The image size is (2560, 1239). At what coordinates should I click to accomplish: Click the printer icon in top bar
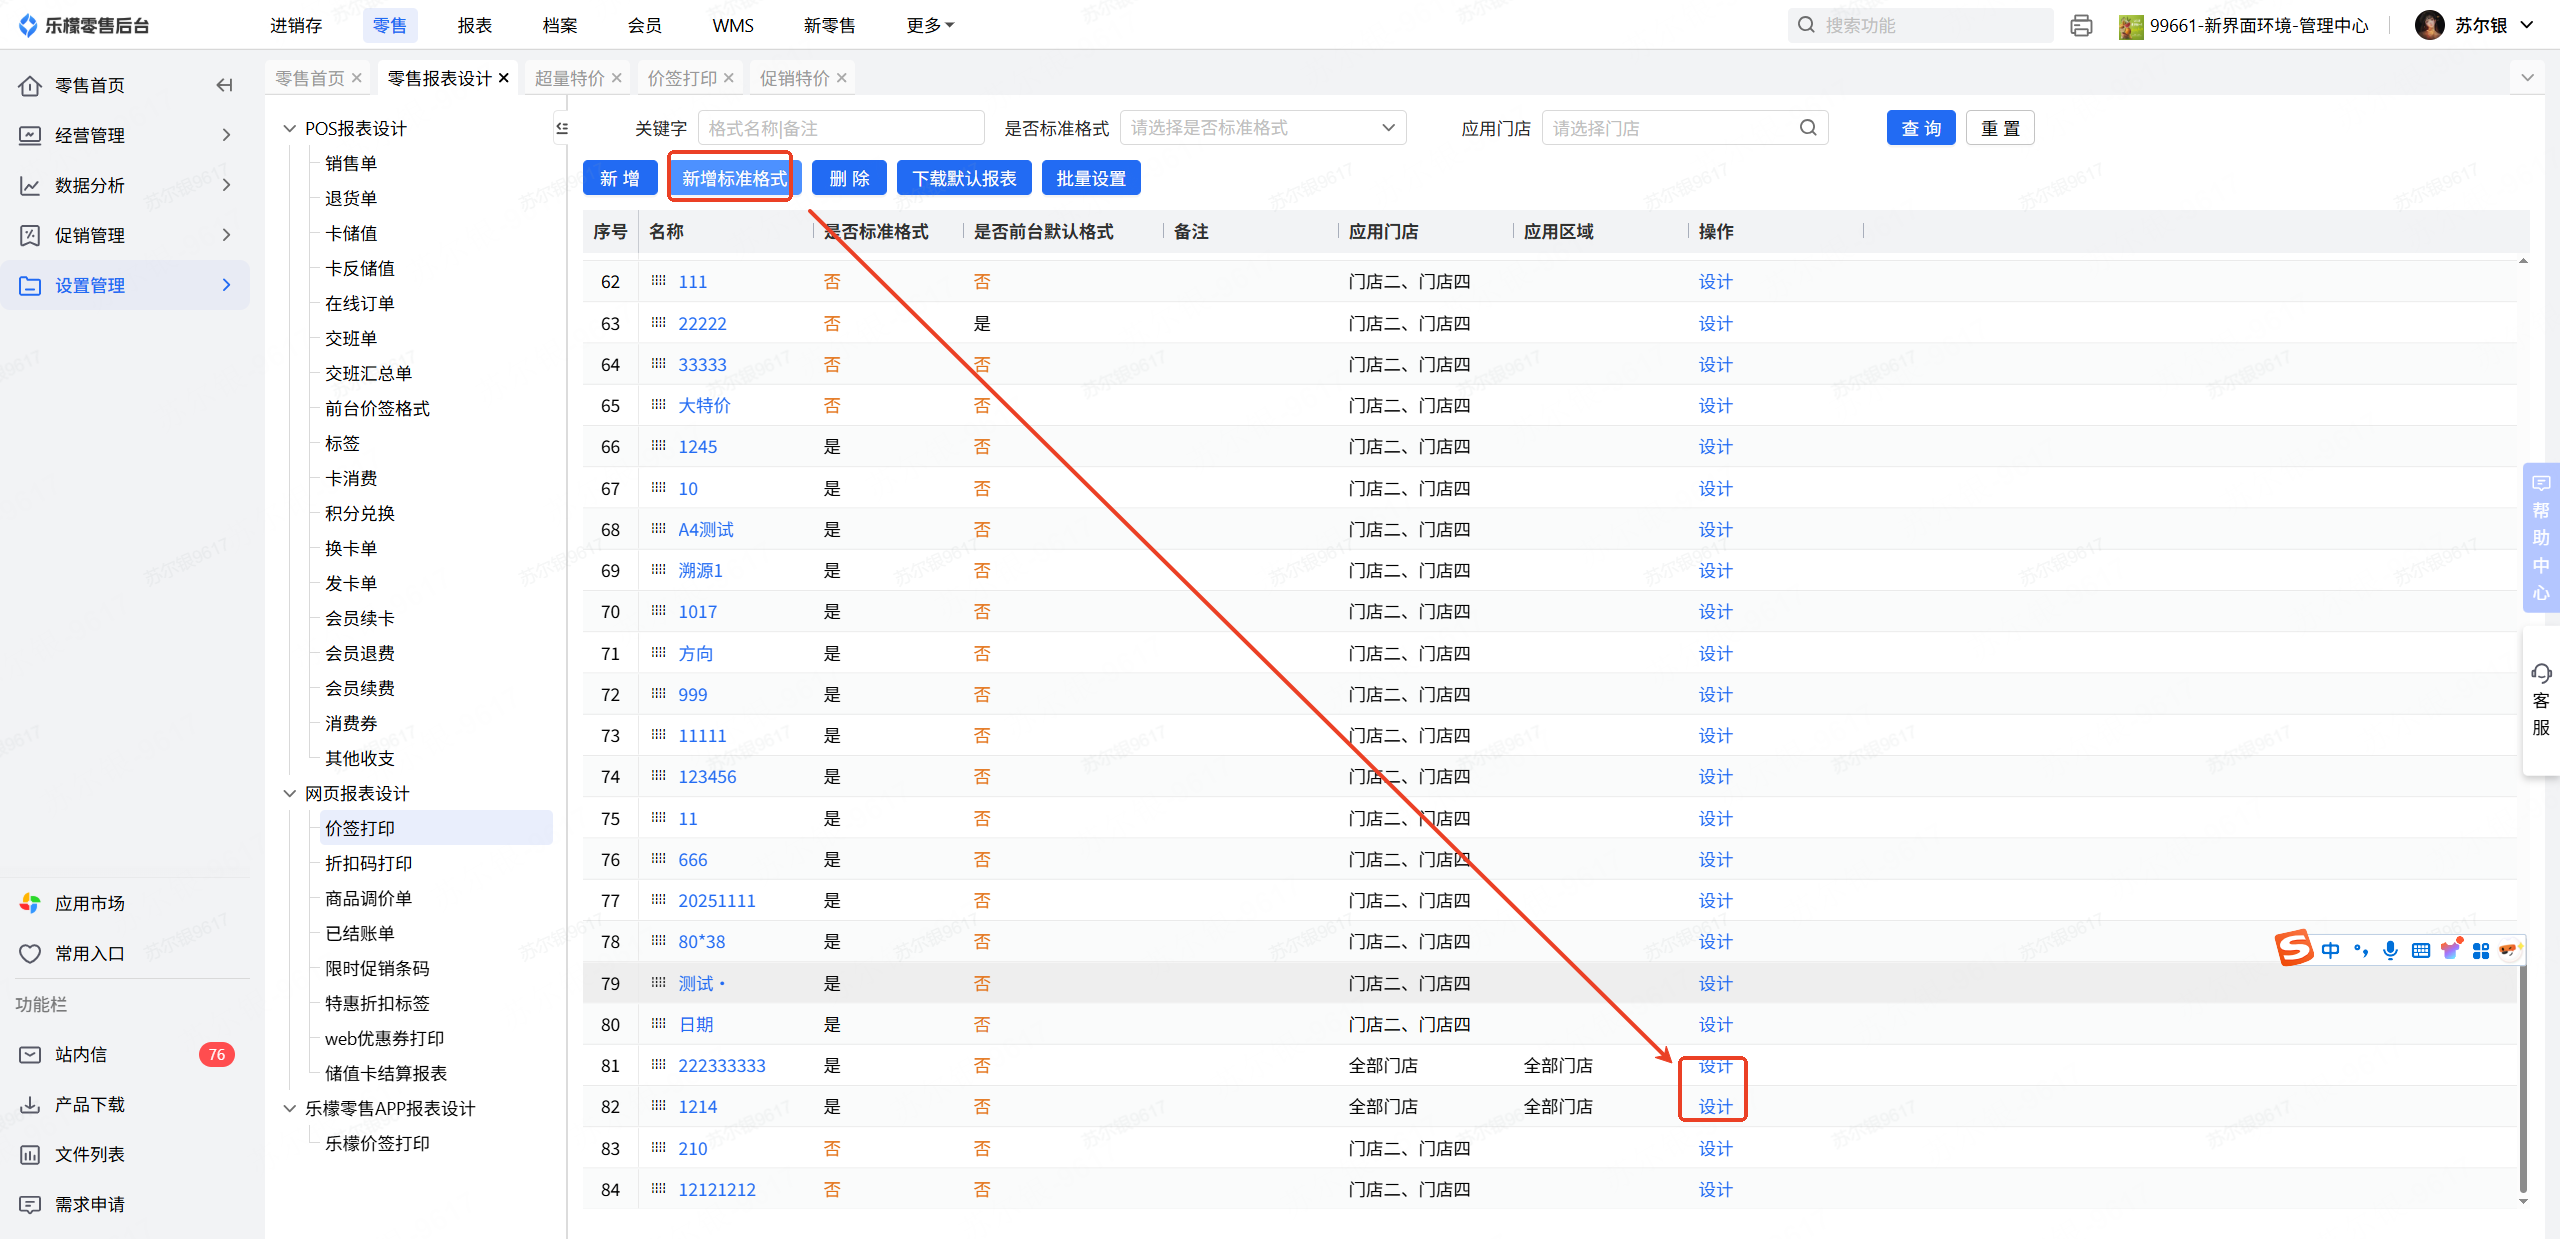[2081, 26]
